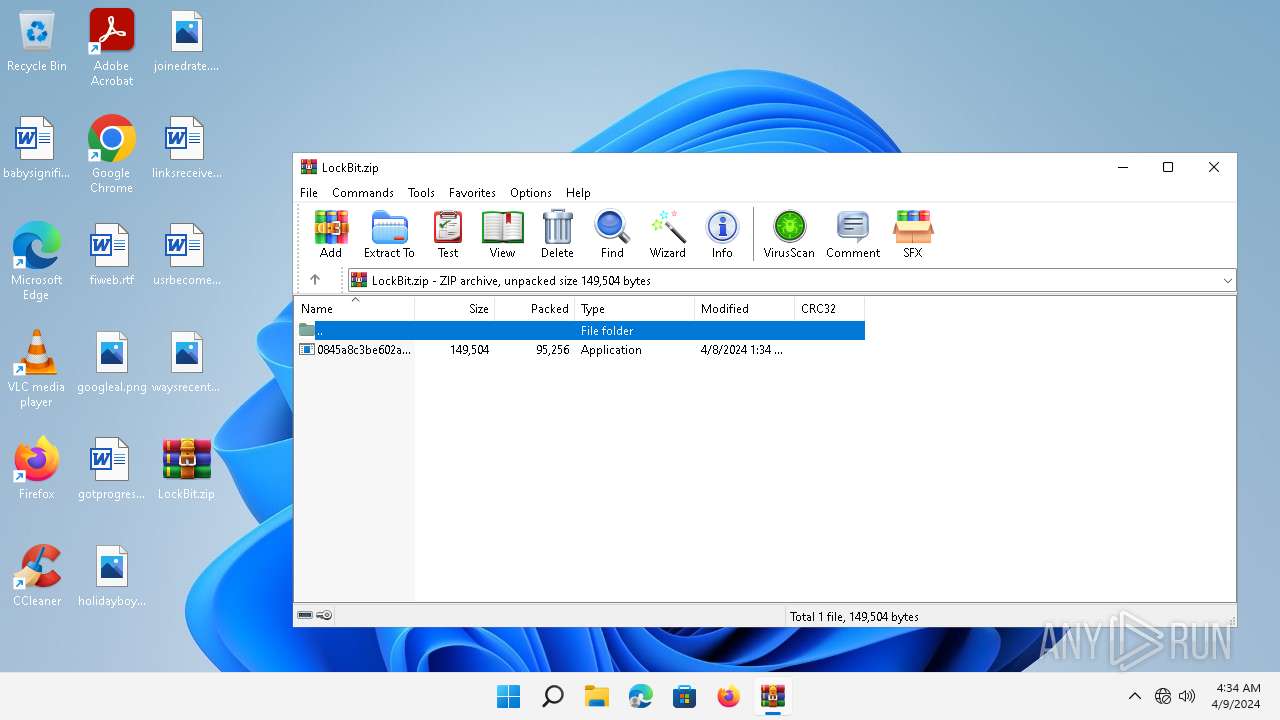This screenshot has width=1280, height=720.
Task: Open the File menu
Action: [309, 193]
